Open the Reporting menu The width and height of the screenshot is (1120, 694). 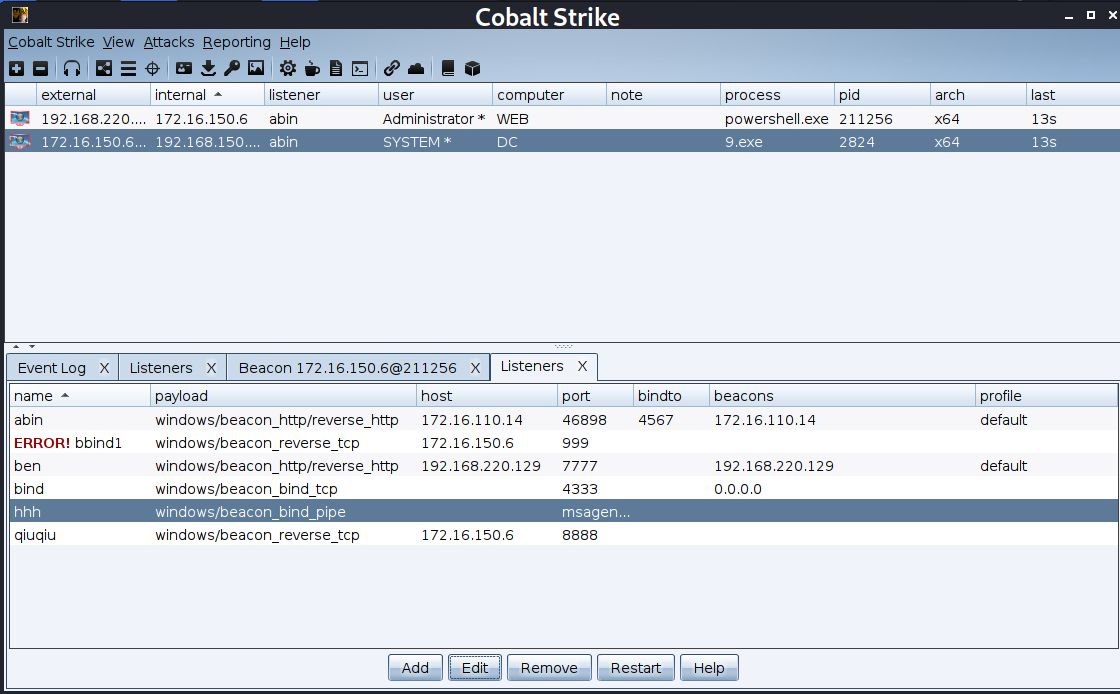pyautogui.click(x=236, y=42)
